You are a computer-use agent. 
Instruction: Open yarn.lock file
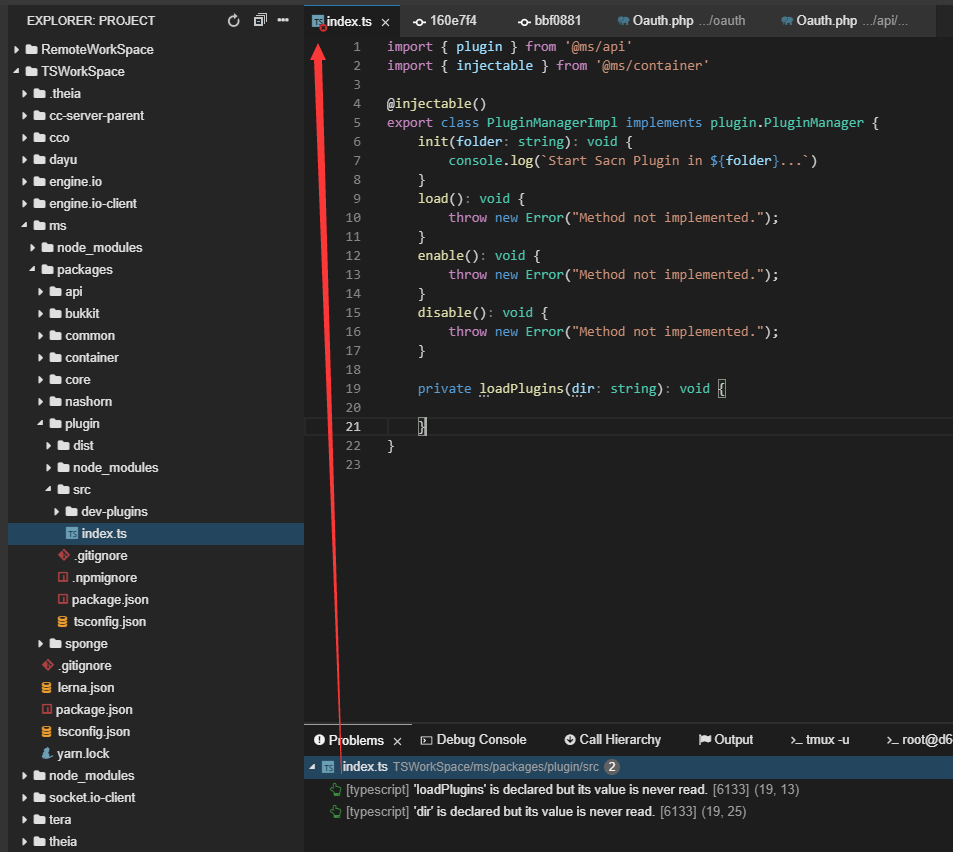coord(156,754)
